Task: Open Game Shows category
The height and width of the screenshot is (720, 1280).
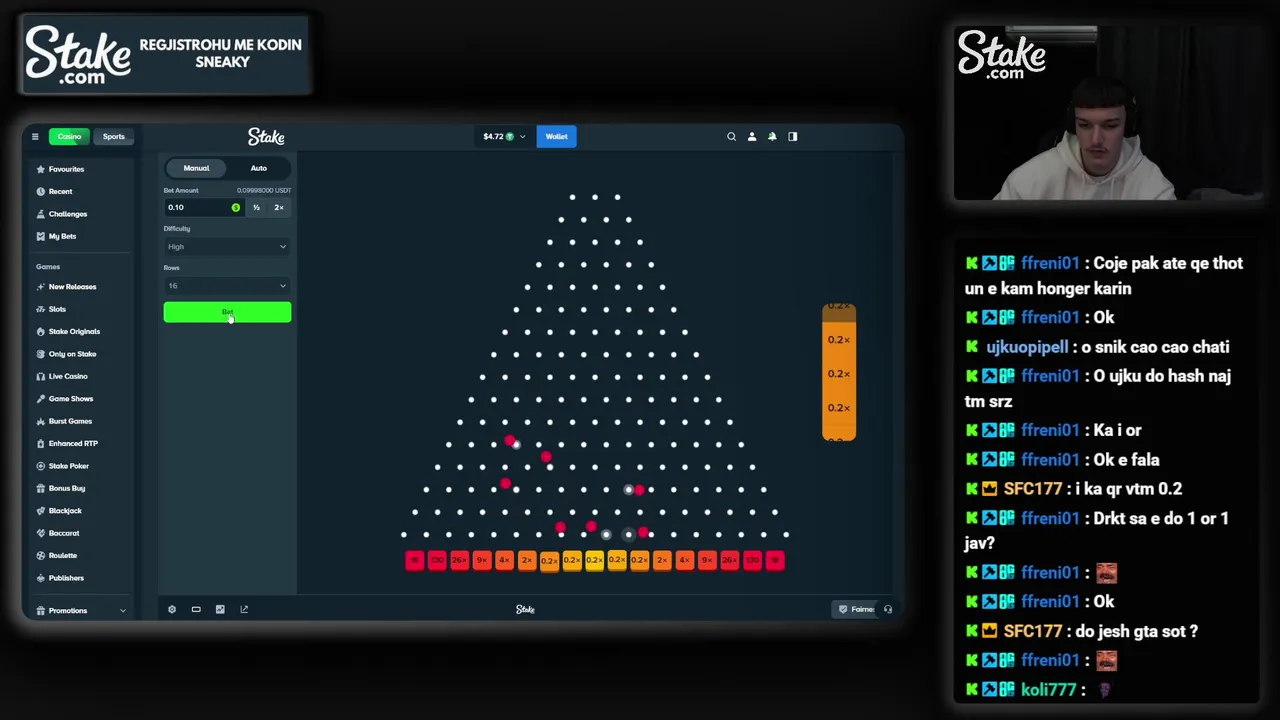Action: tap(70, 399)
